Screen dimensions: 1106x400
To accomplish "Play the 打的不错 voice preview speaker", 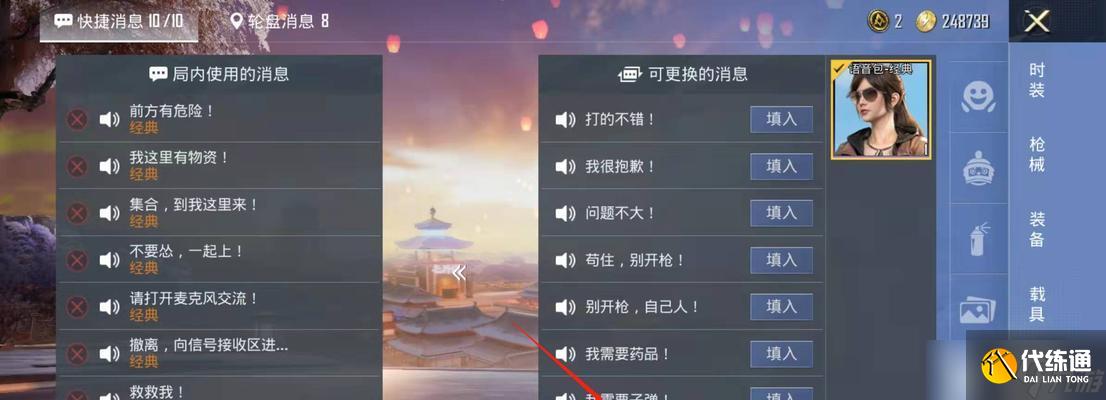I will pos(566,120).
